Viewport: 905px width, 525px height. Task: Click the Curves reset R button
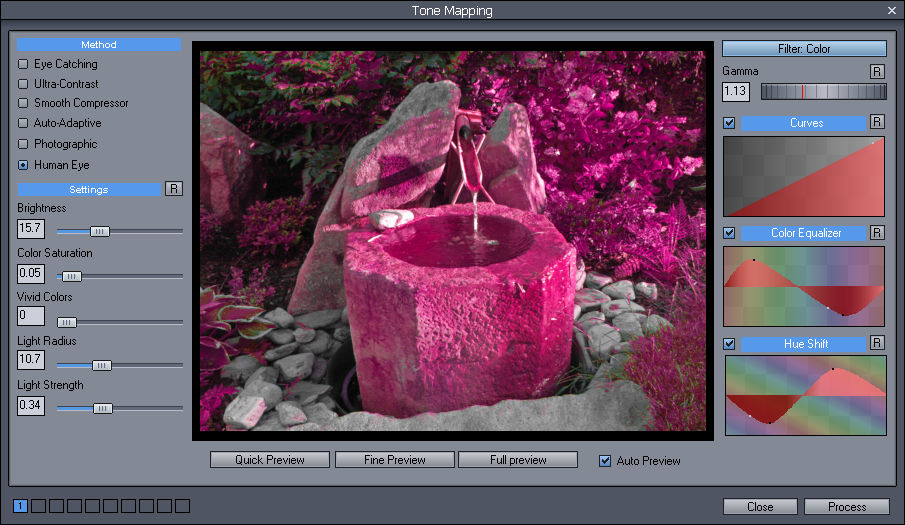click(877, 122)
